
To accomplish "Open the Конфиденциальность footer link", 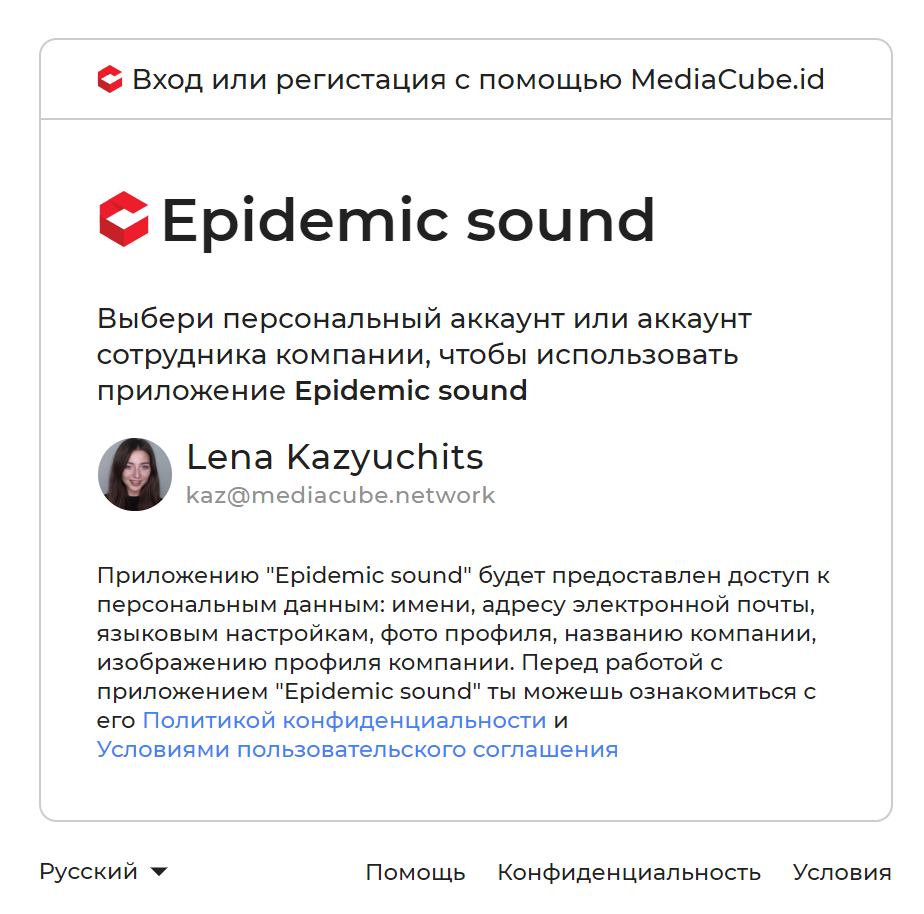I will 629,872.
